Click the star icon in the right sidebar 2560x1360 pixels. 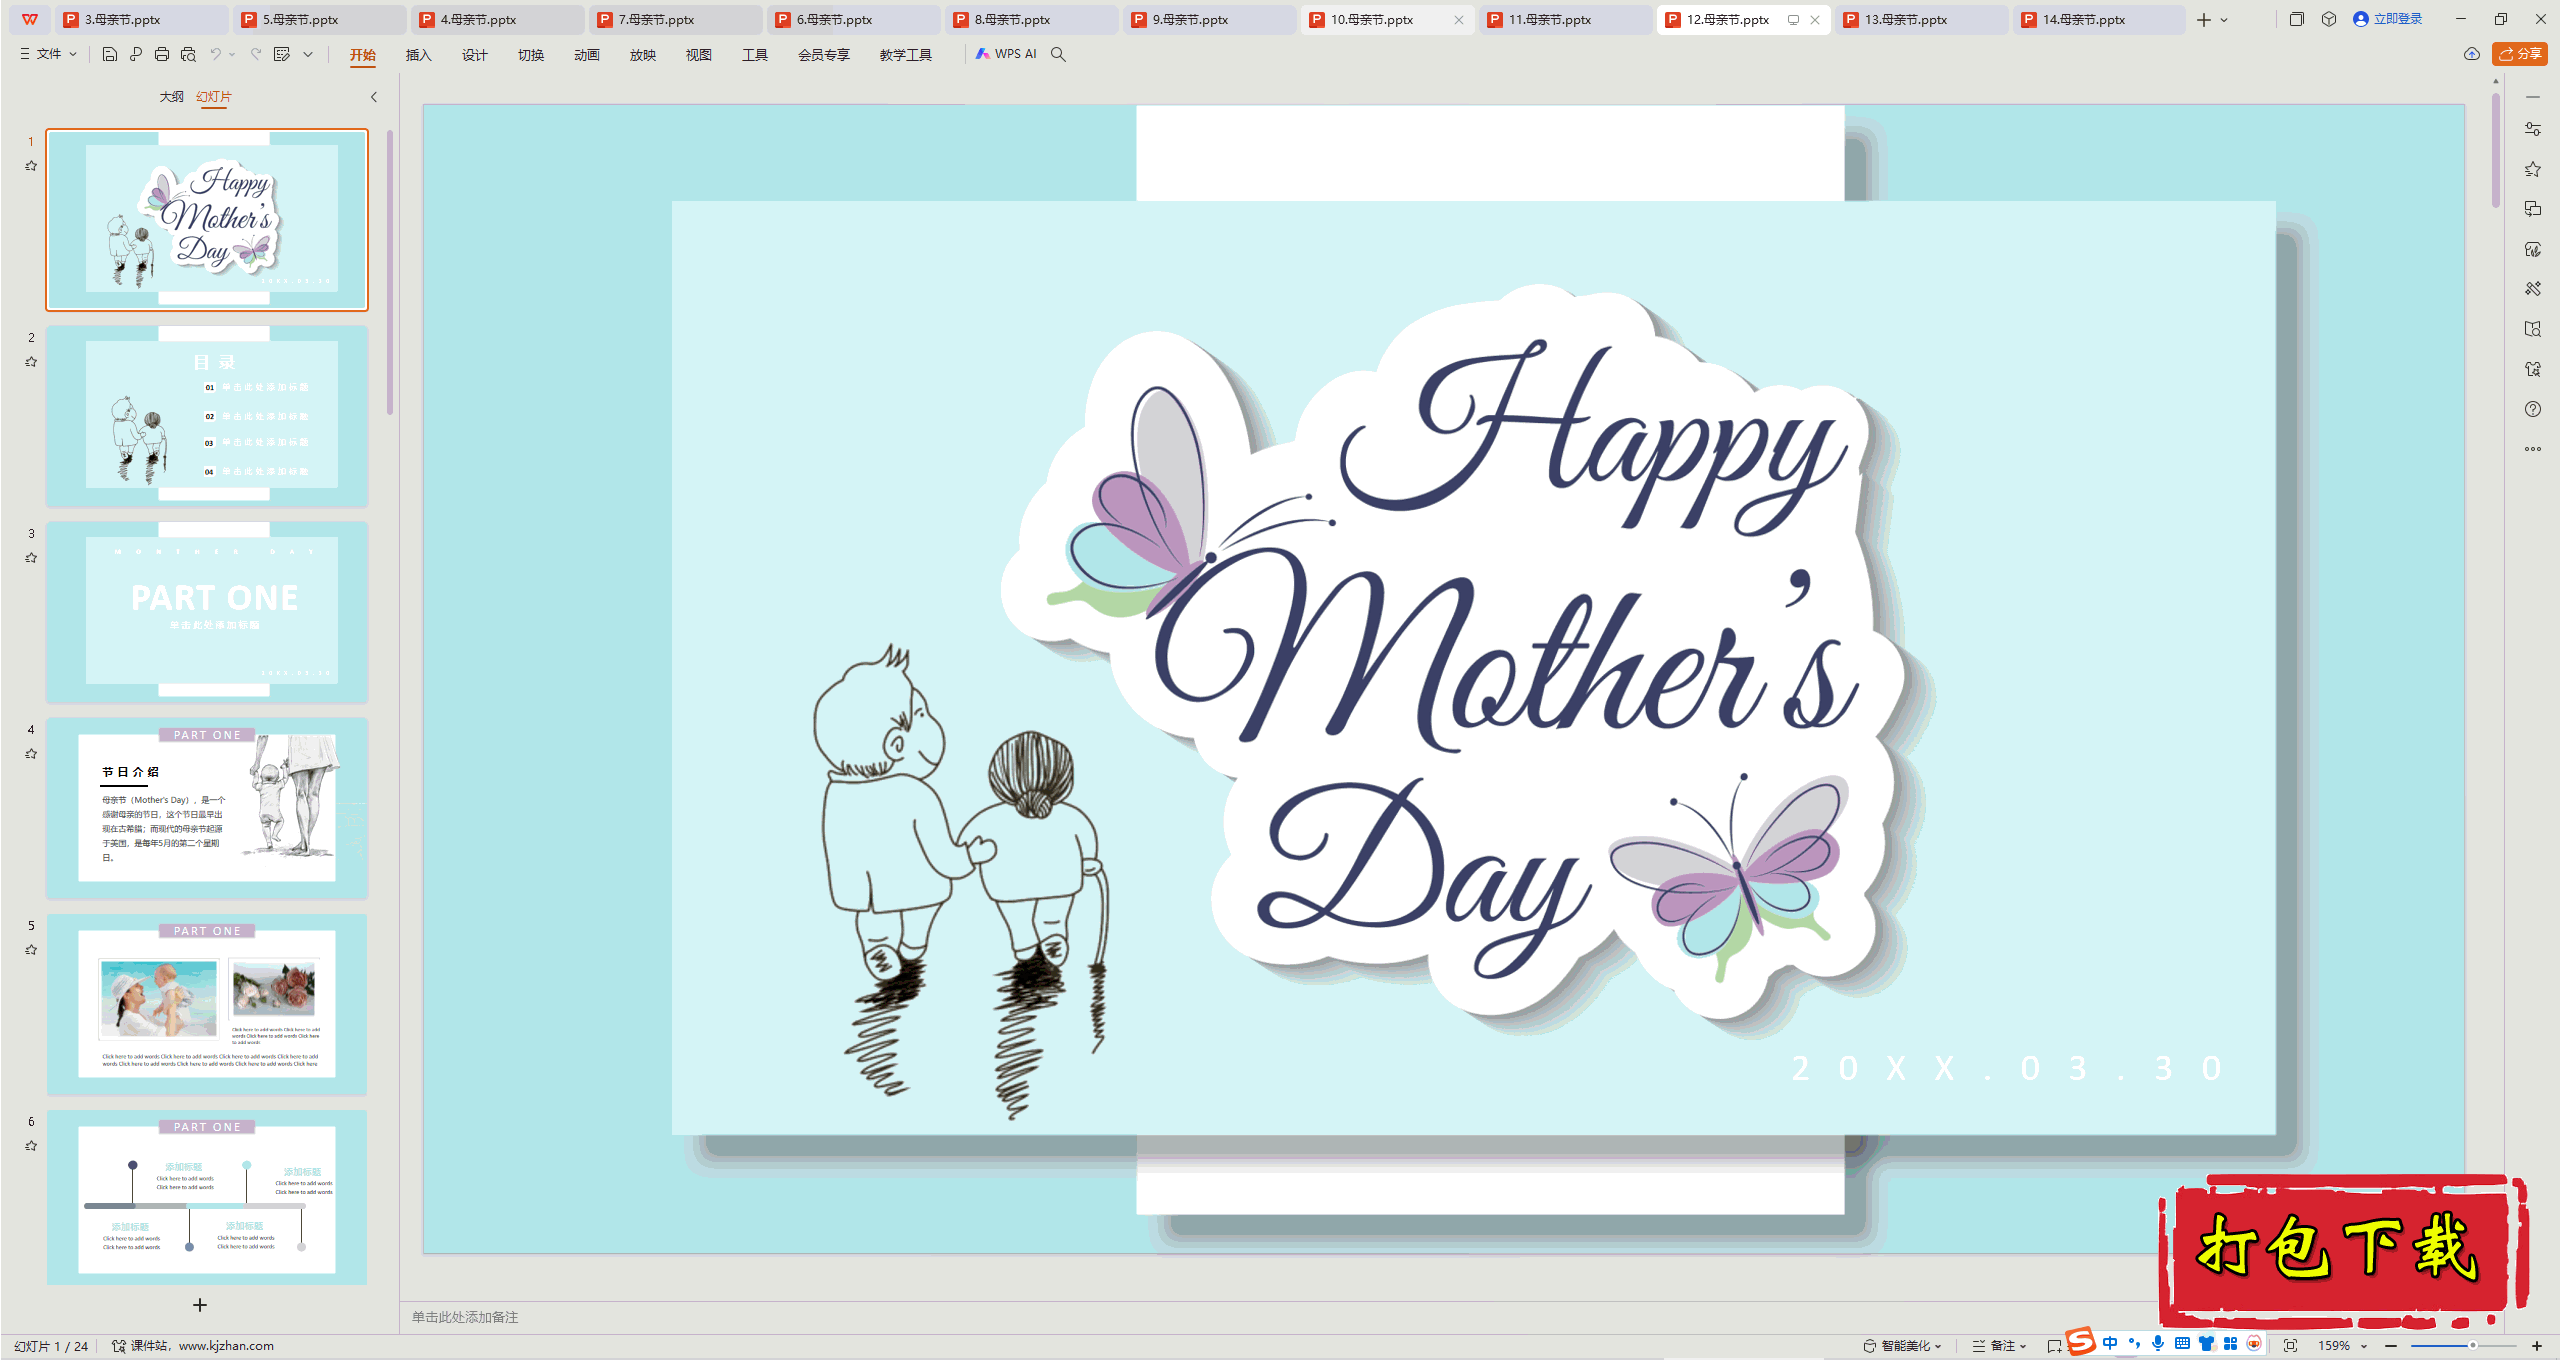2533,169
